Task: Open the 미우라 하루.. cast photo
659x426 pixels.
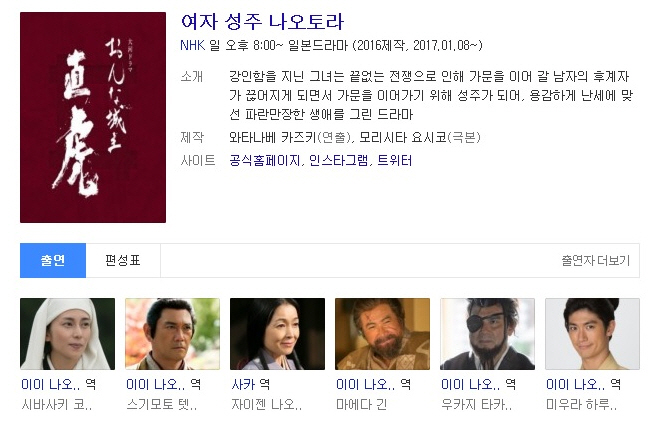Action: point(593,334)
